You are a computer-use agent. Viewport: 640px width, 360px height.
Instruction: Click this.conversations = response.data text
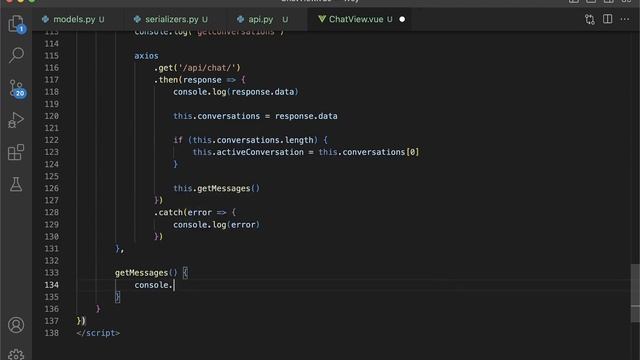pyautogui.click(x=255, y=116)
